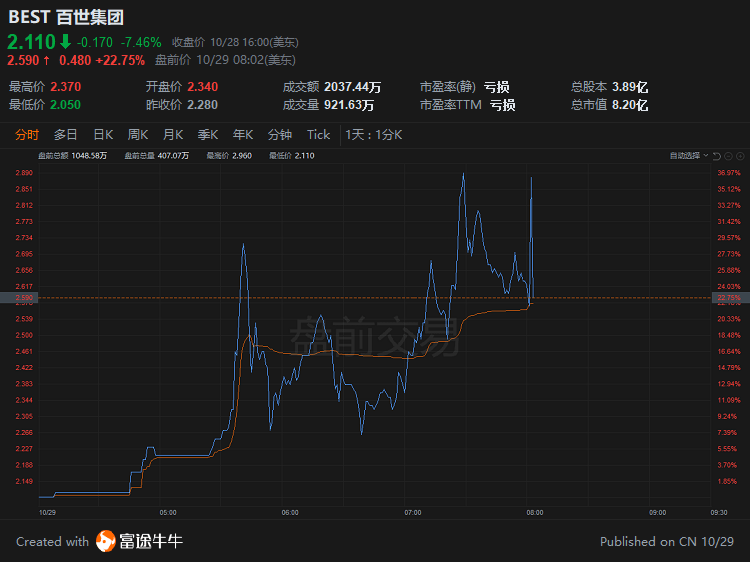Switch to the 年K tab
Viewport: 750px width, 562px height.
tap(243, 135)
